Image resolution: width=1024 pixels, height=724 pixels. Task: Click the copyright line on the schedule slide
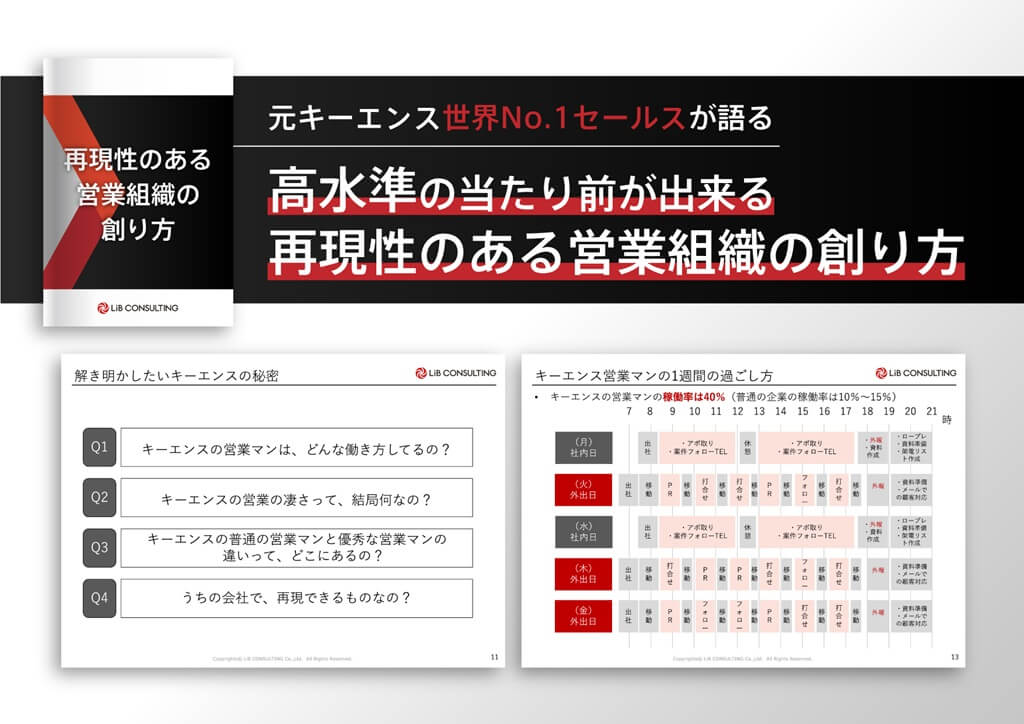[742, 659]
